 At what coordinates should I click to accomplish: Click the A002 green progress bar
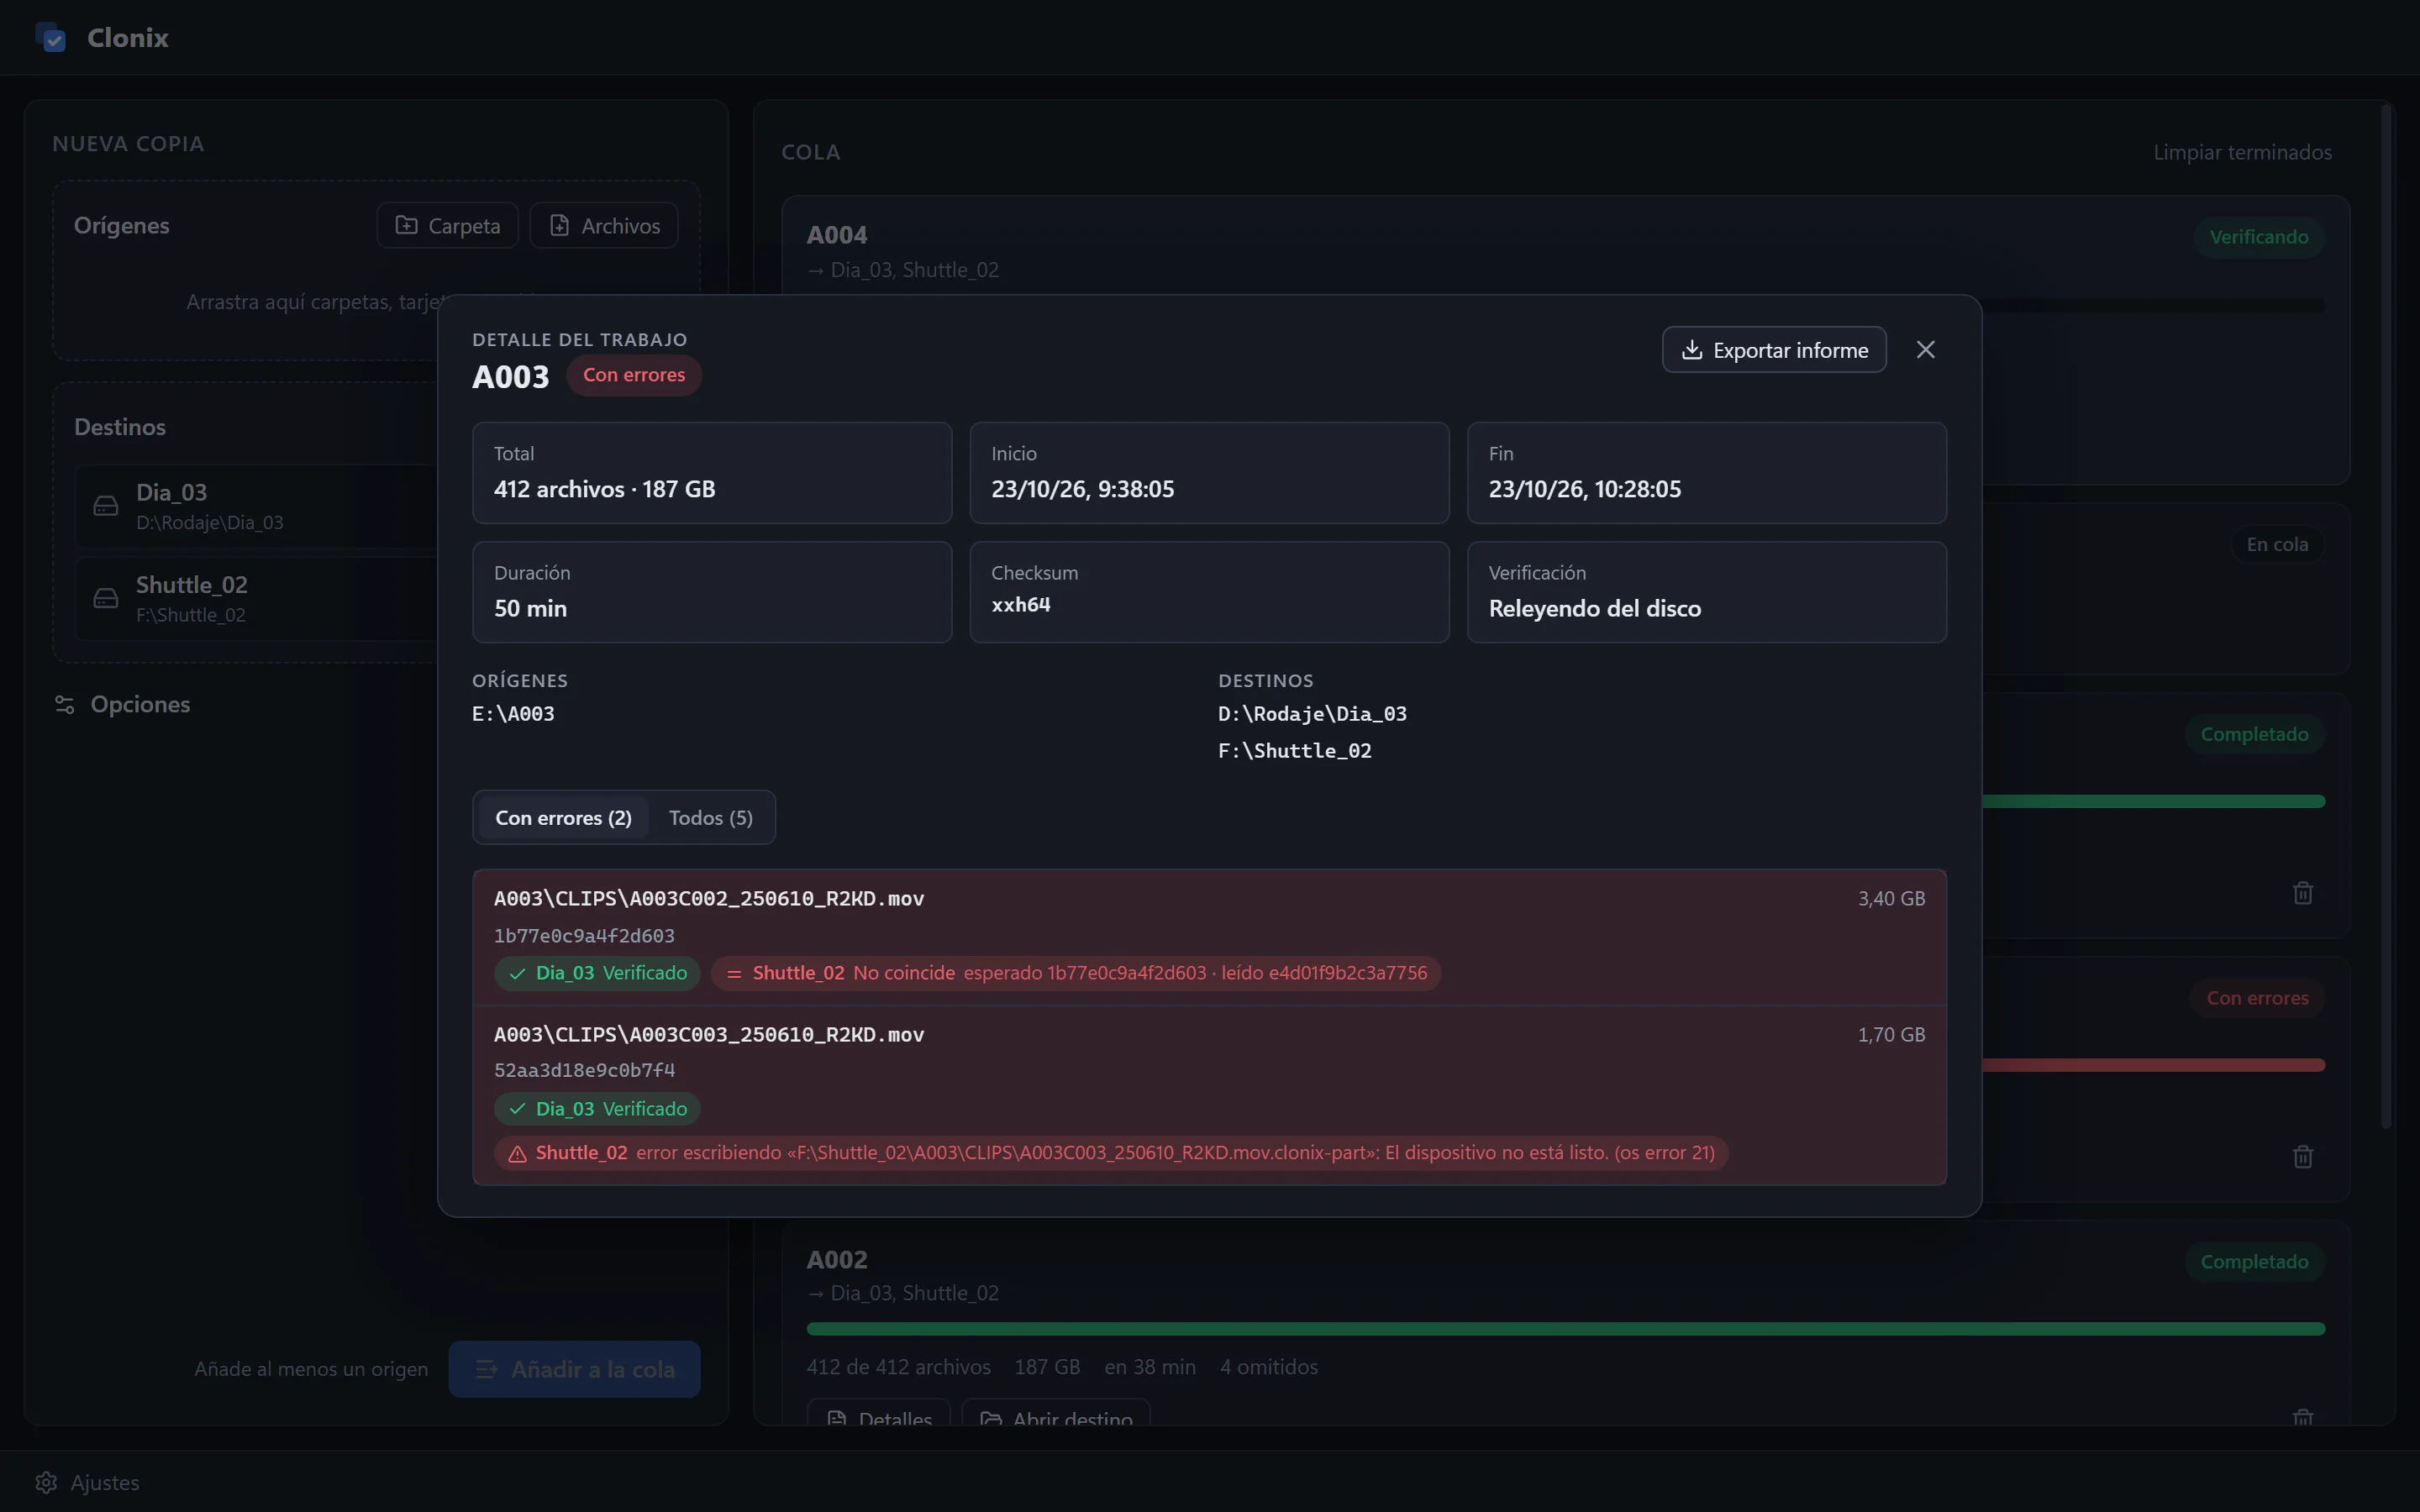[x=1565, y=1329]
